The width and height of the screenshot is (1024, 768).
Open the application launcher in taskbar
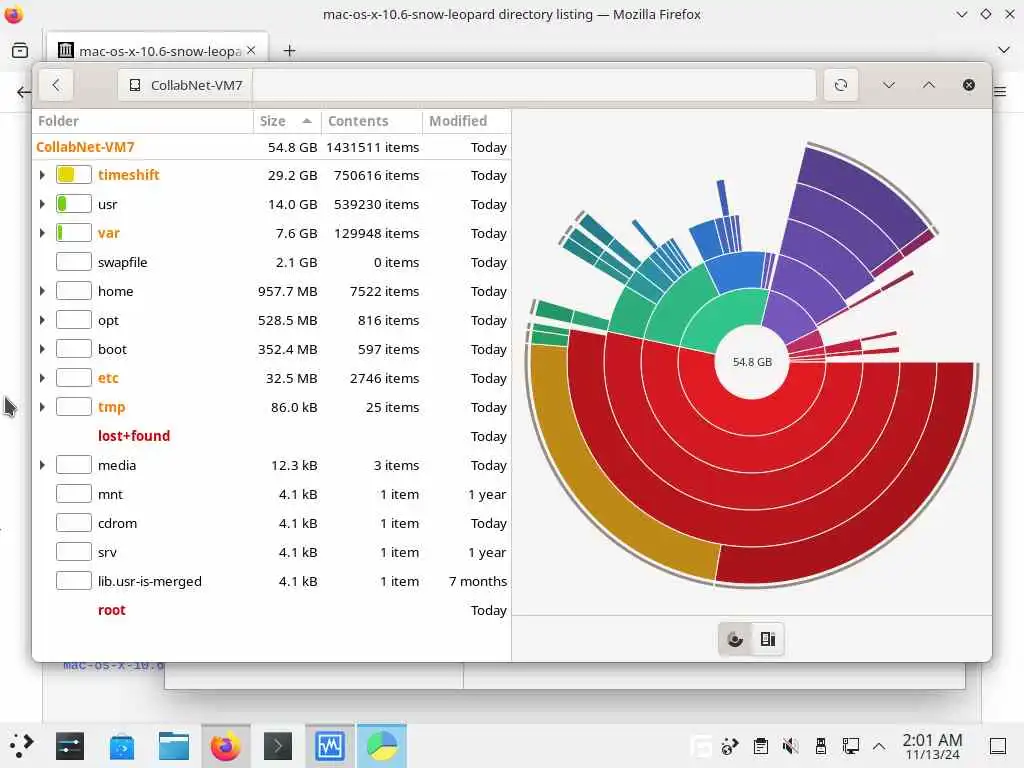point(21,745)
